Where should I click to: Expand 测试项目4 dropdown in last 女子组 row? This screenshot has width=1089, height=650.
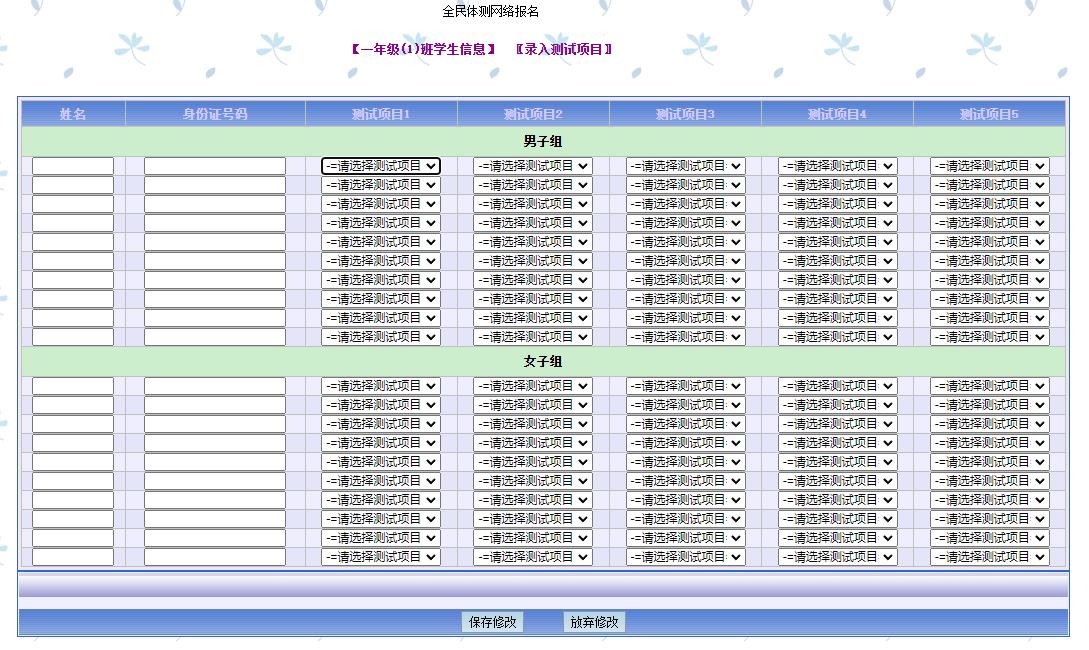pos(837,557)
